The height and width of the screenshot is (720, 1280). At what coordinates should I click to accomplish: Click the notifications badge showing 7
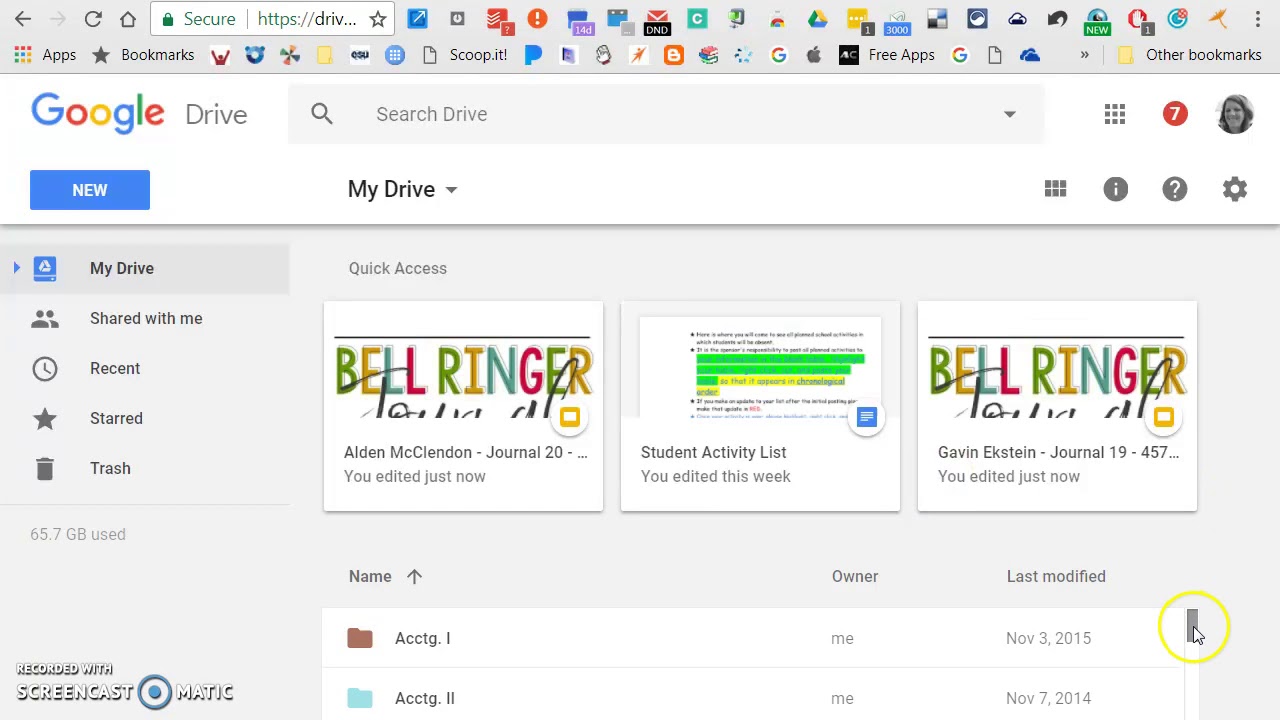1175,114
